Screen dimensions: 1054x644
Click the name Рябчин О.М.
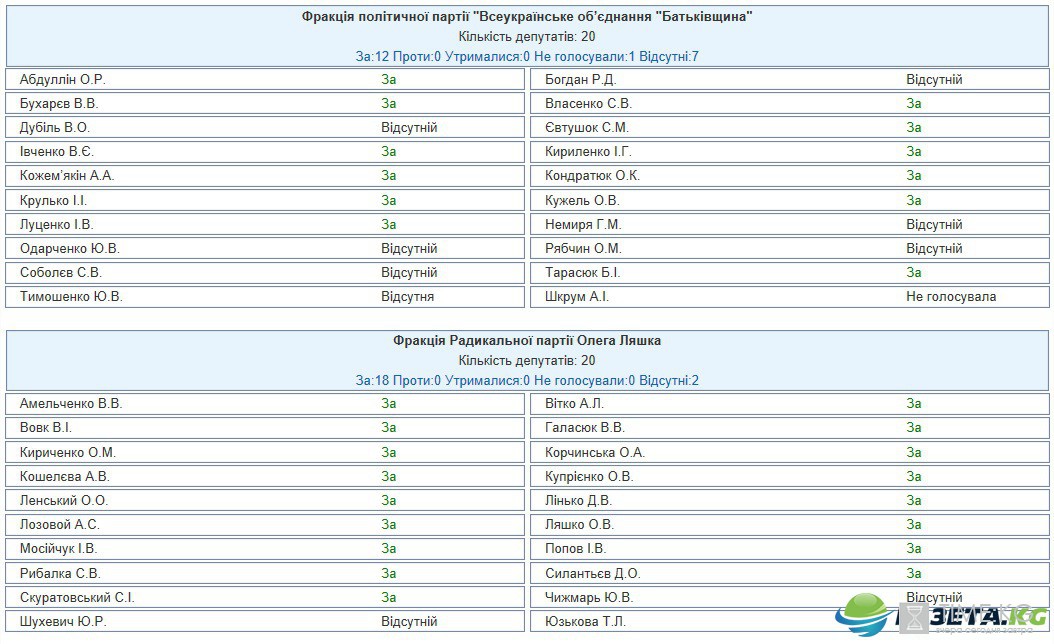[583, 249]
